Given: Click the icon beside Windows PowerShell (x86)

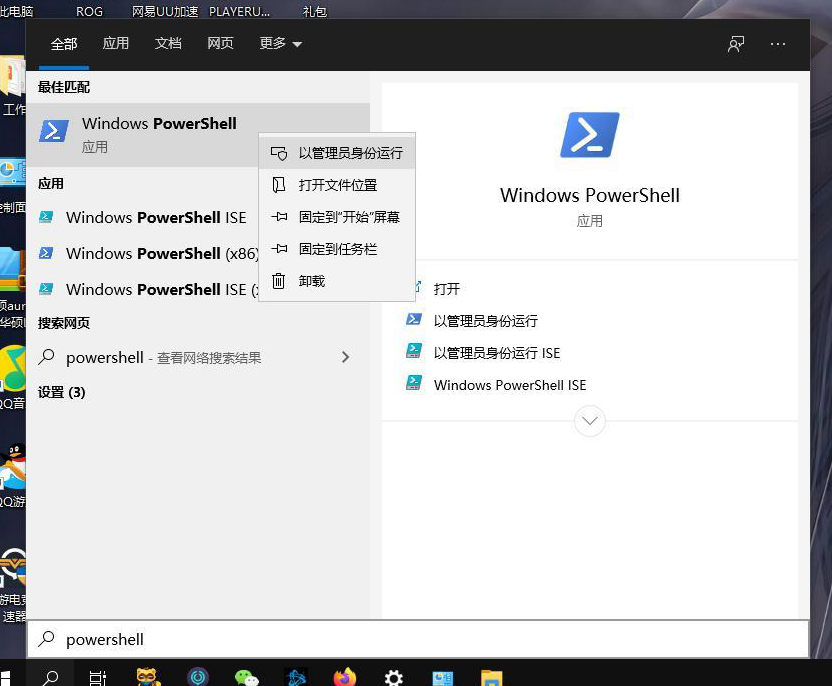Looking at the screenshot, I should (46, 253).
